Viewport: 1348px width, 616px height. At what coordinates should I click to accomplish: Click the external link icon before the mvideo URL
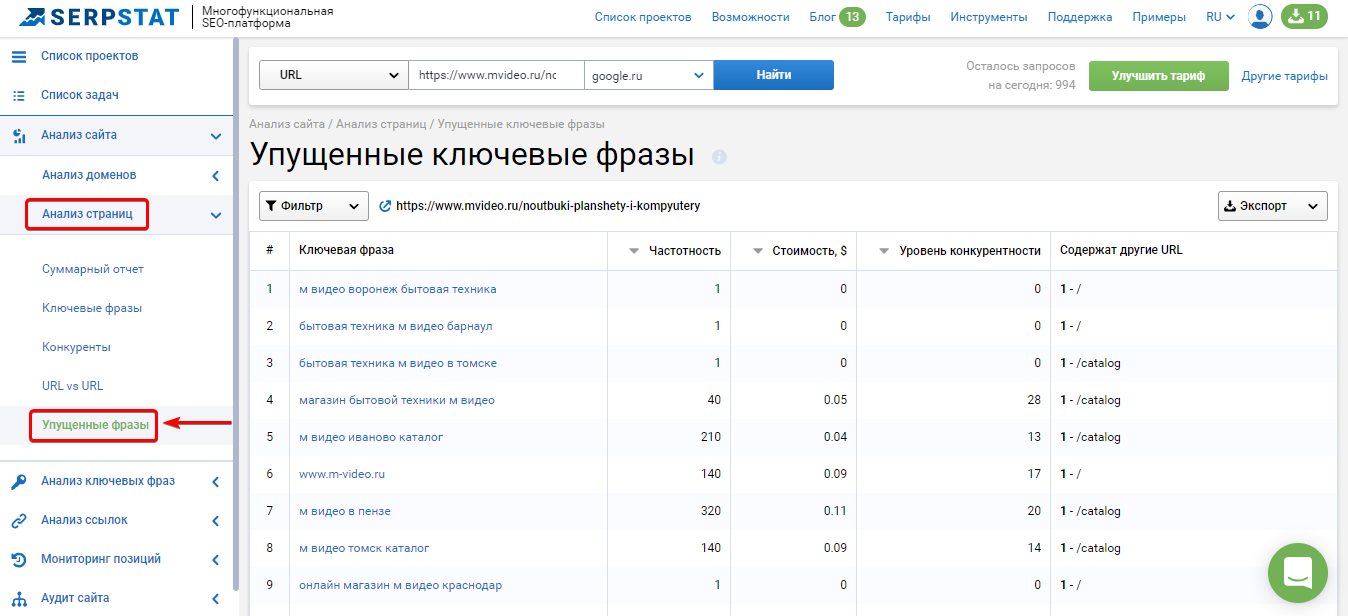tap(386, 206)
